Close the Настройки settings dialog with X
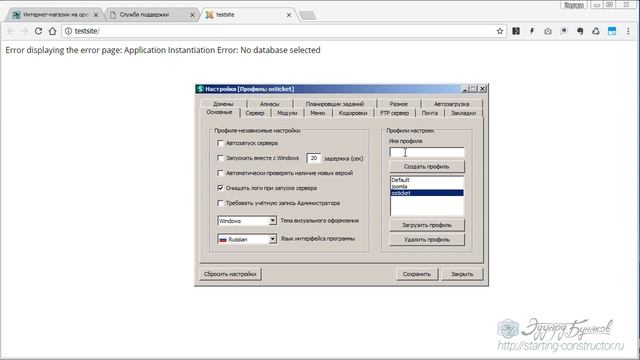The image size is (640, 360). [x=482, y=89]
